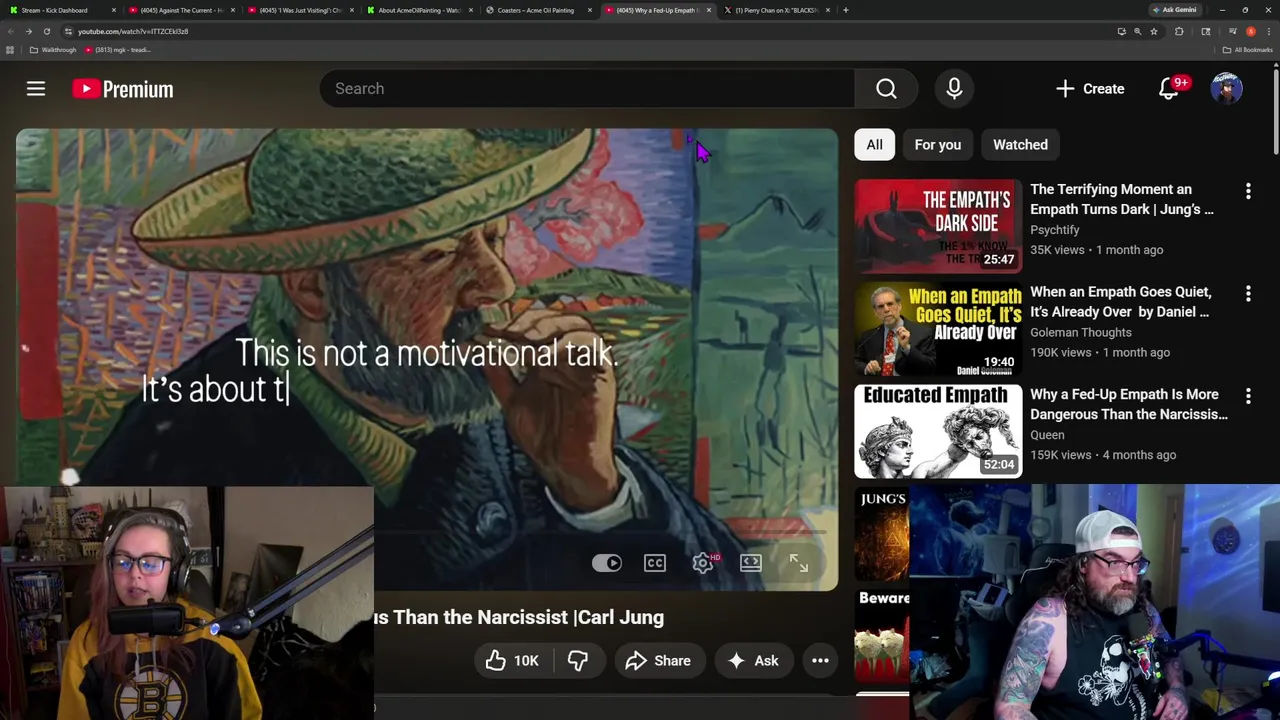Focus the YouTube search field
This screenshot has width=1280, height=720.
[587, 89]
